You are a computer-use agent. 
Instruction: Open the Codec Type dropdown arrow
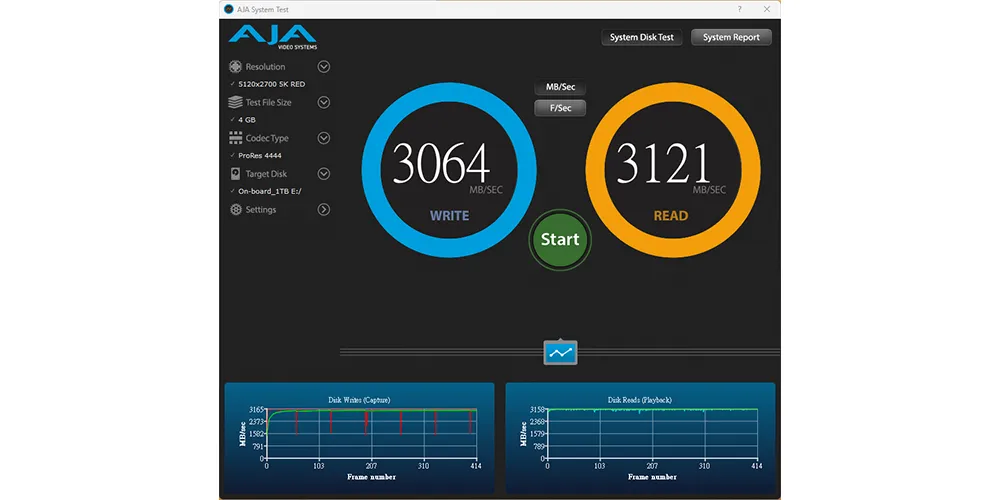[324, 138]
